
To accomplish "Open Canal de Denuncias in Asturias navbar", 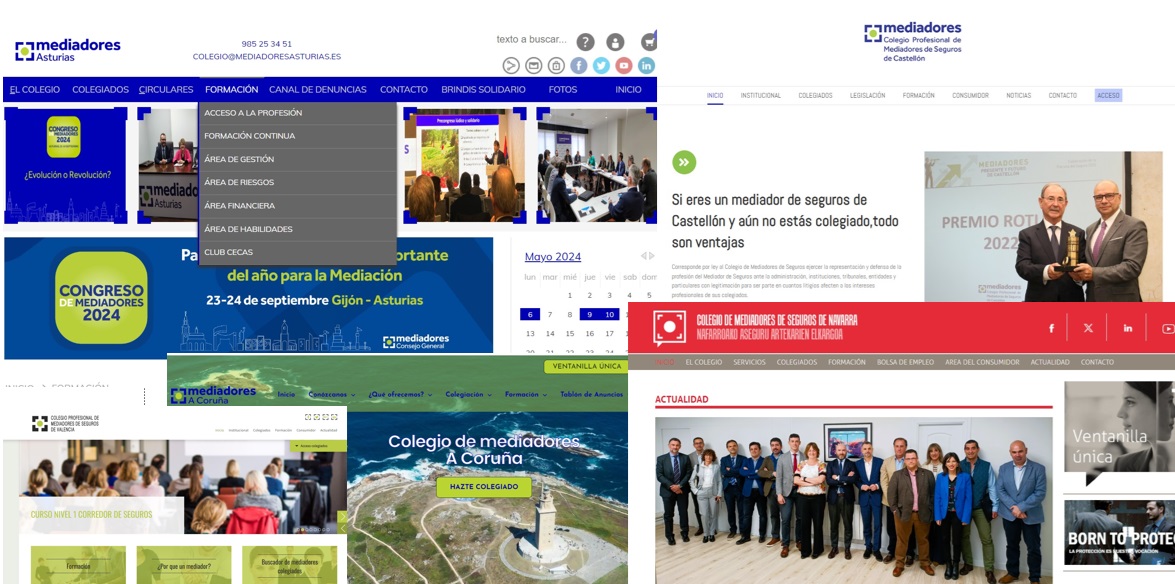I will click(x=318, y=90).
